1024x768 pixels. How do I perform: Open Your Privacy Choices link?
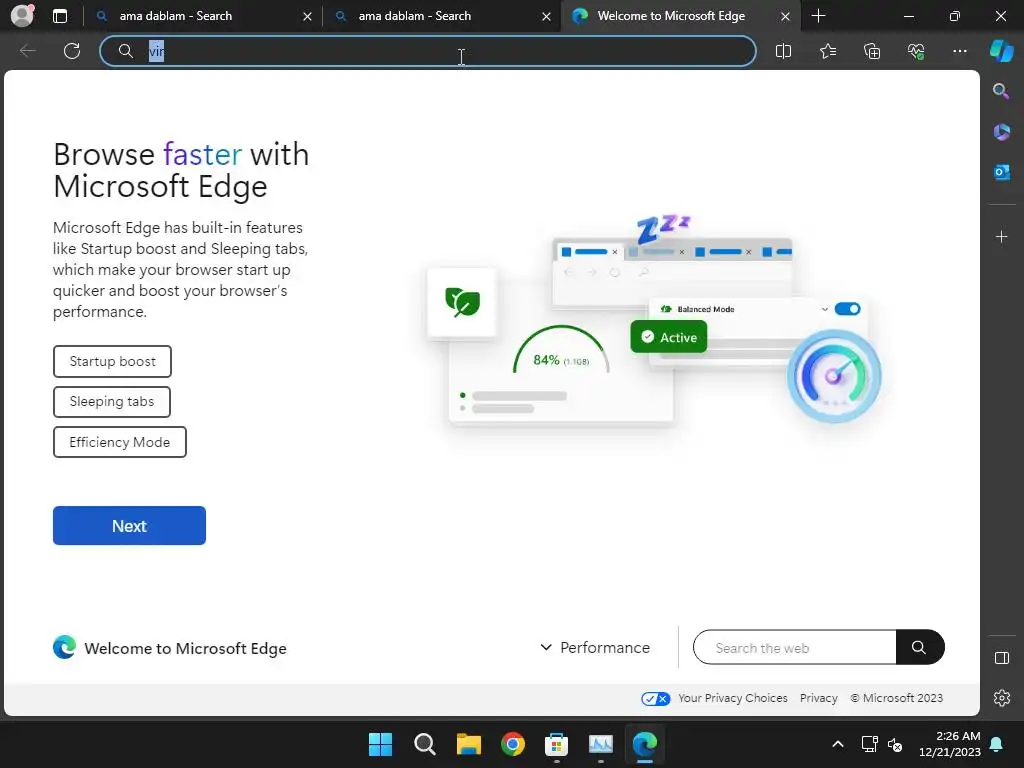pos(733,698)
